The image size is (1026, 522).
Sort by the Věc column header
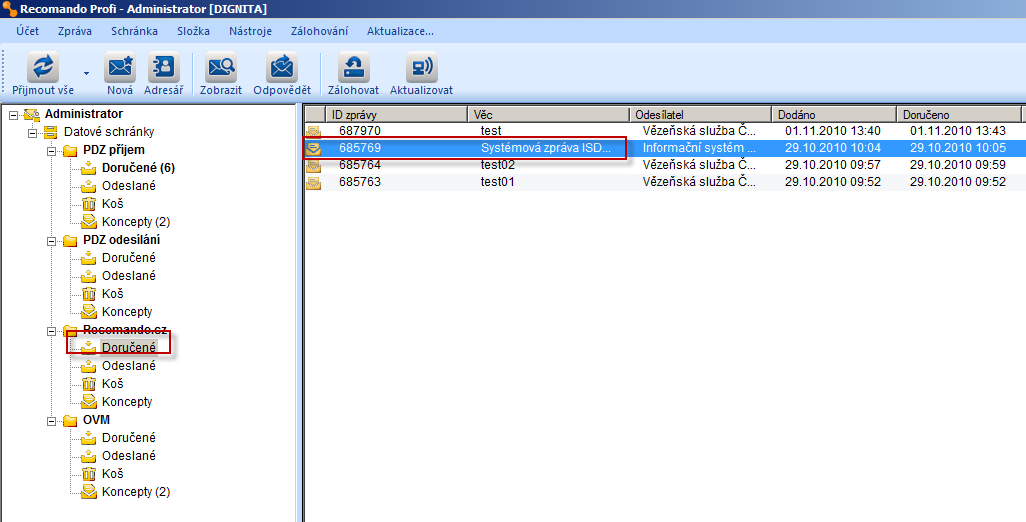click(x=548, y=114)
